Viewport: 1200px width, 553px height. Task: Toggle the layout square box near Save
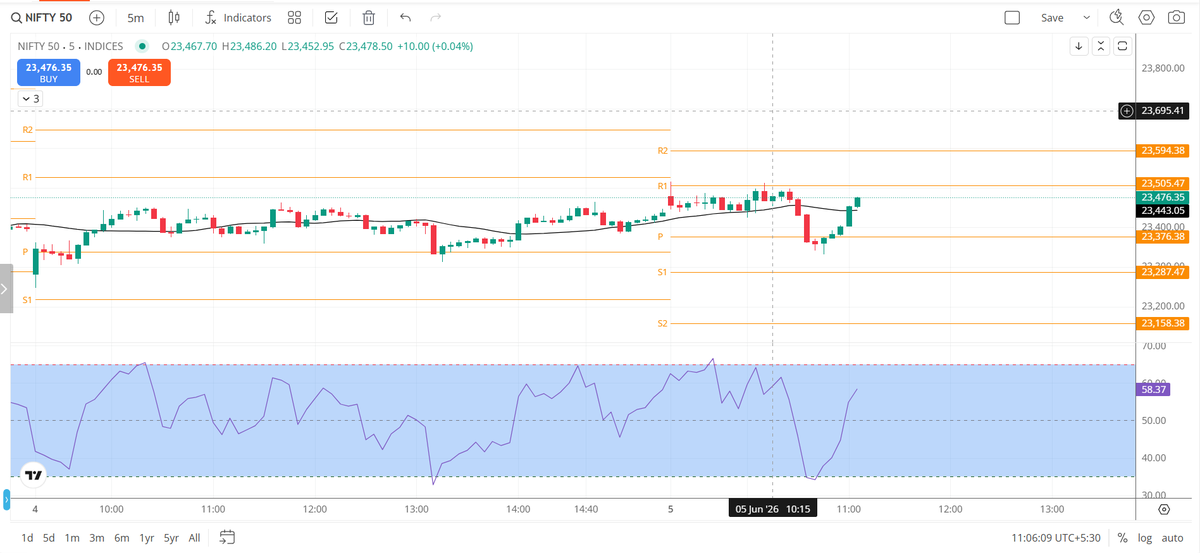point(1012,17)
